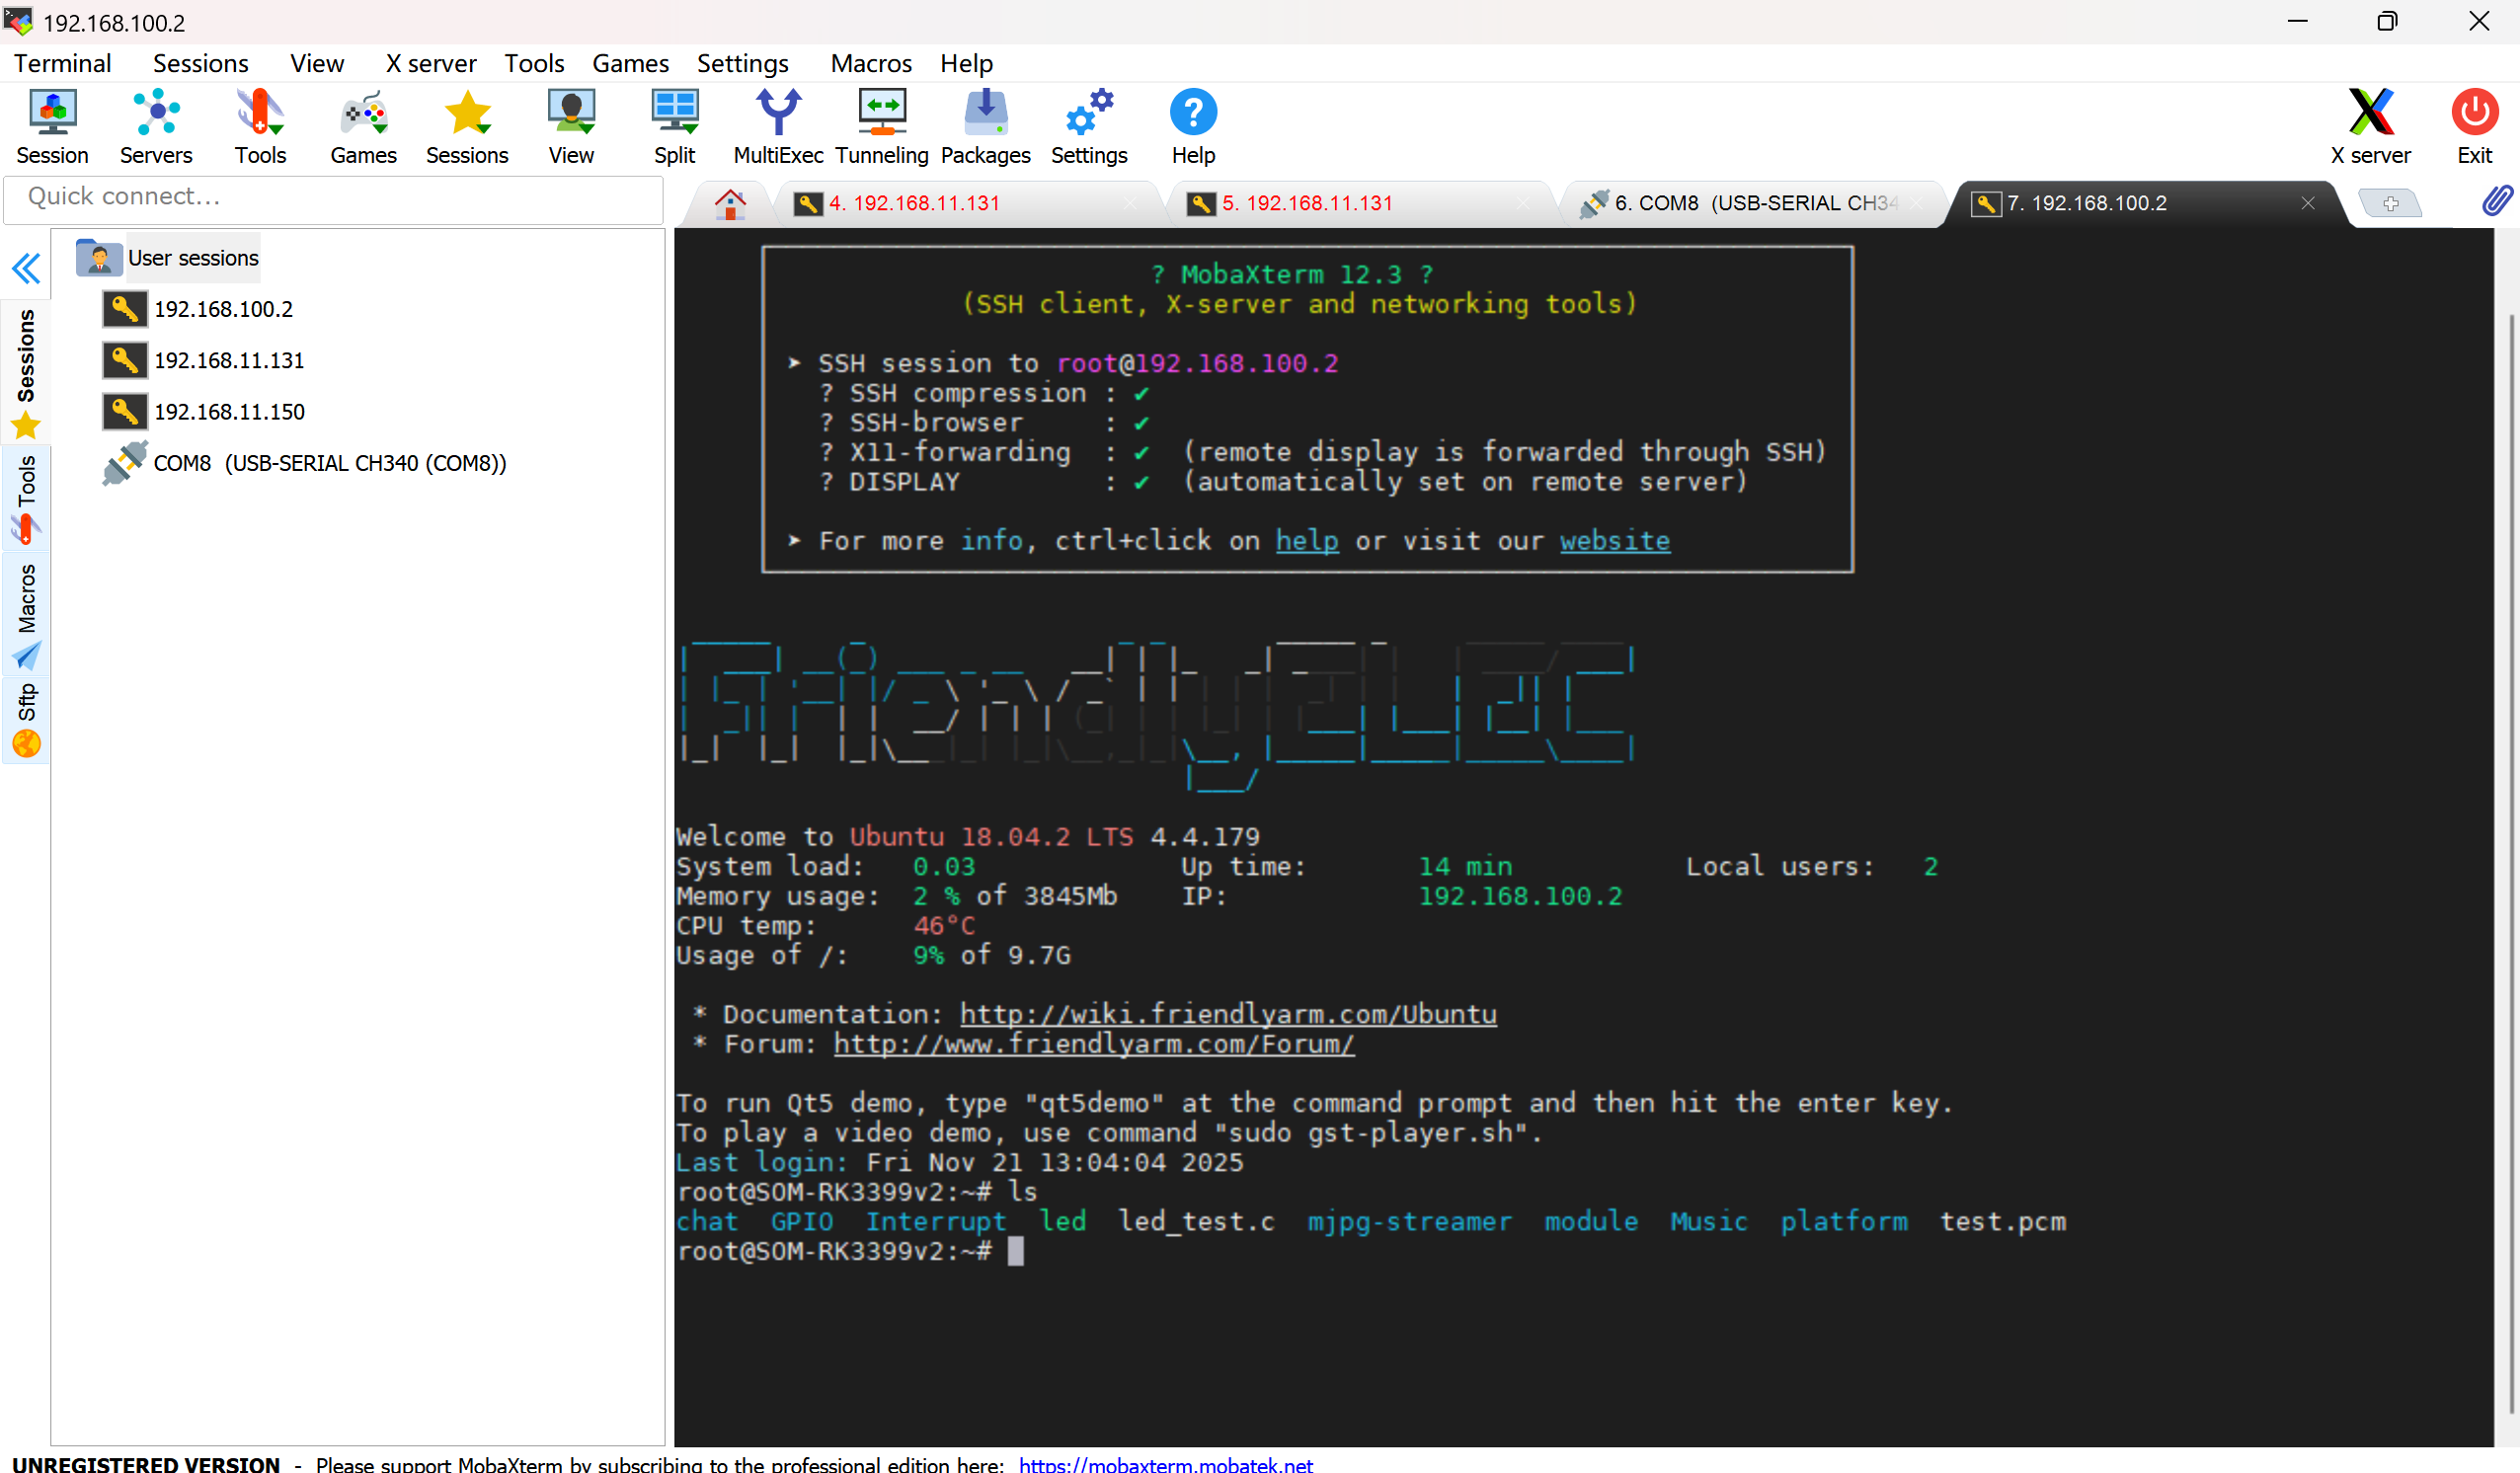Open the mobaxterm.mobatek.net link
Screen dimensions: 2520x1473
(x=1165, y=1463)
